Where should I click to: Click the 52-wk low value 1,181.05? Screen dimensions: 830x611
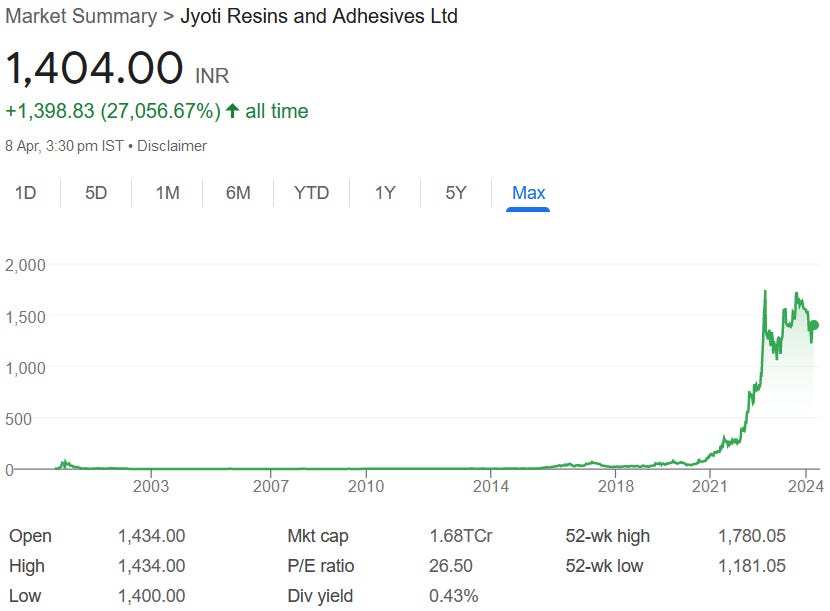pos(752,566)
